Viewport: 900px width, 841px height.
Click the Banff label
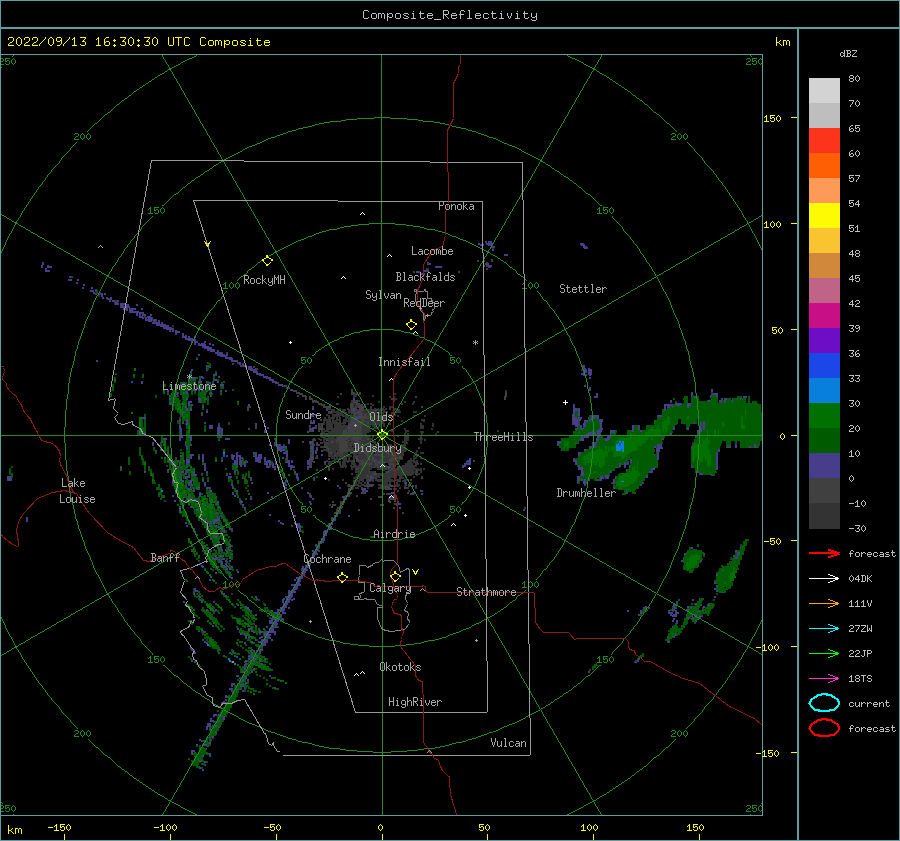pos(165,557)
